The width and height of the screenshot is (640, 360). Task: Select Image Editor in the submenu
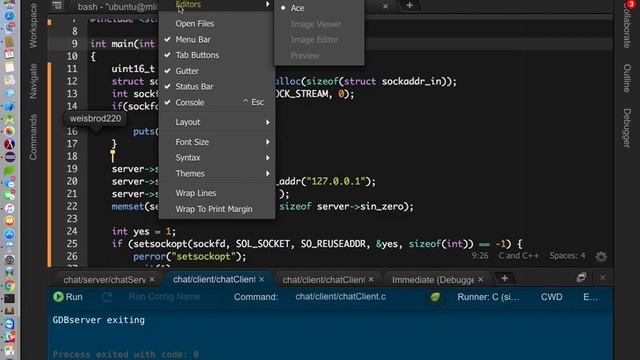(319, 40)
